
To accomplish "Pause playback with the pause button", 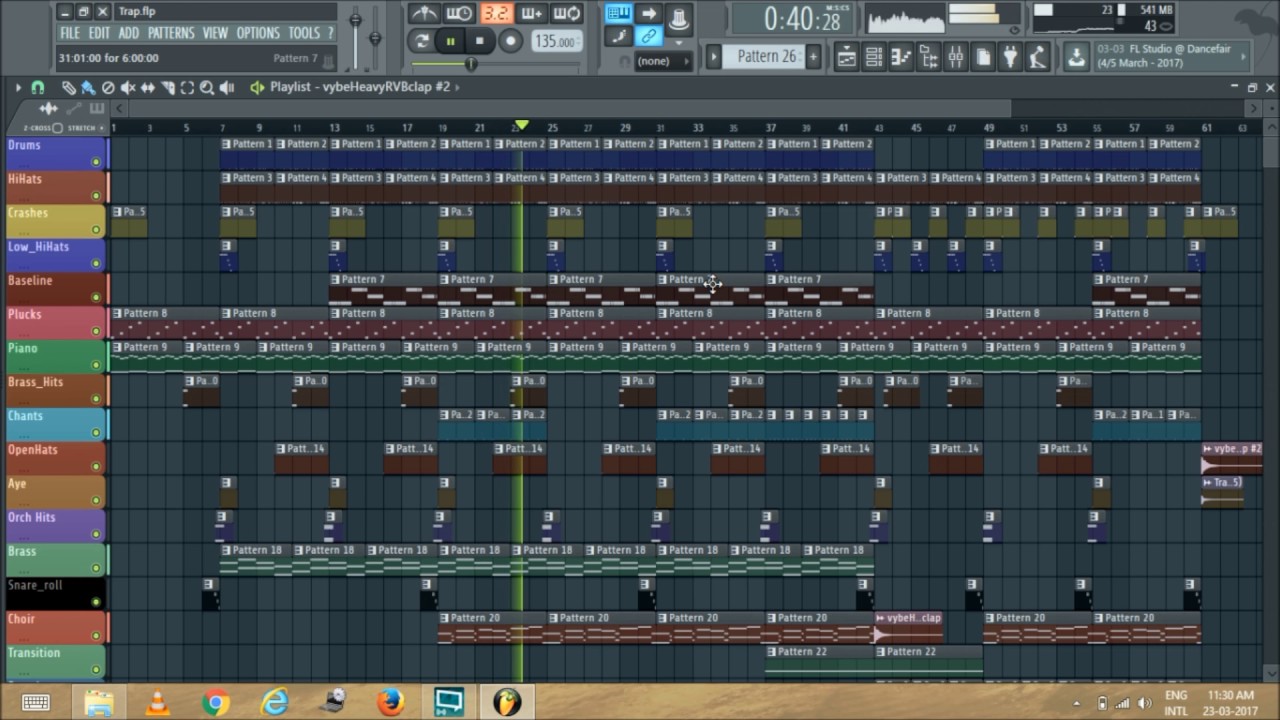I will point(451,41).
